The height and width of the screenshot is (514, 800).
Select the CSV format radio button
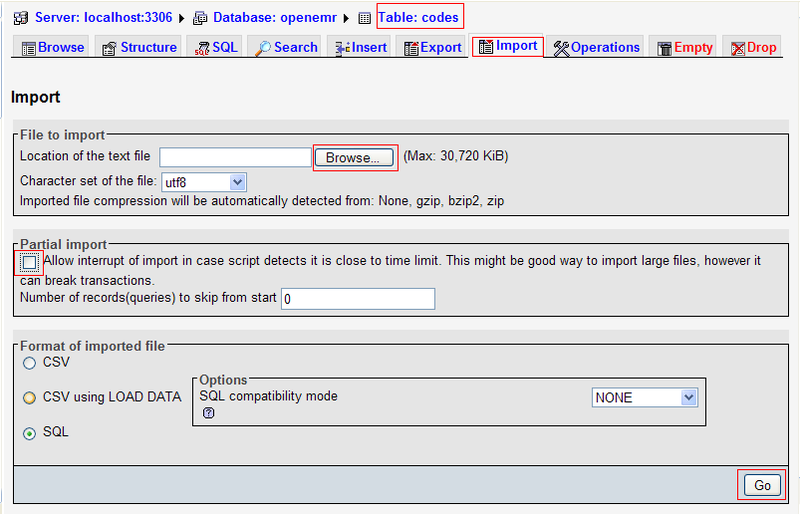29,362
